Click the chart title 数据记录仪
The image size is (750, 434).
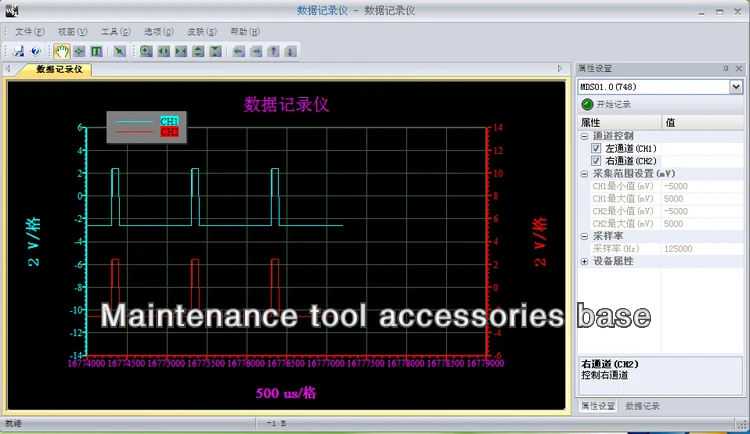point(286,104)
